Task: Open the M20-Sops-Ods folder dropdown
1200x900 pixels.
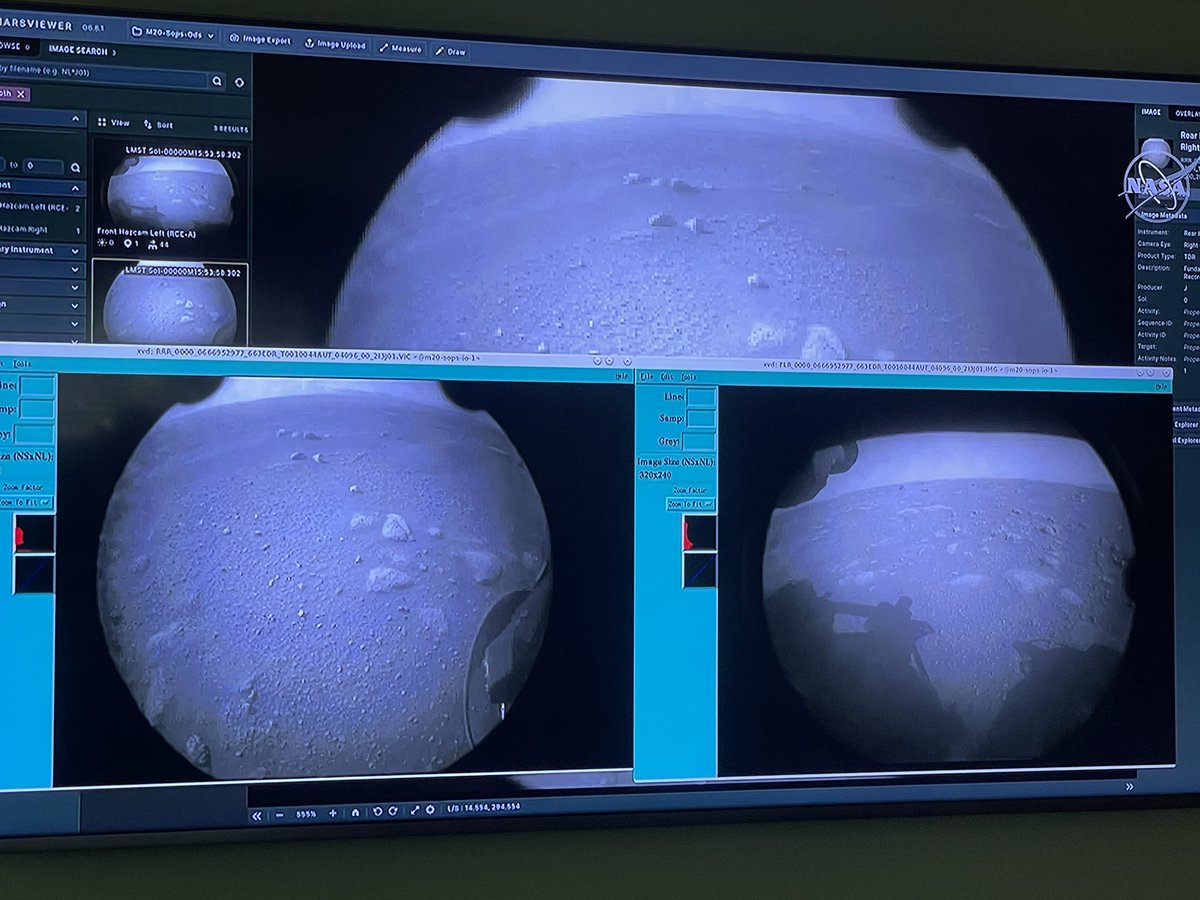Action: click(172, 34)
